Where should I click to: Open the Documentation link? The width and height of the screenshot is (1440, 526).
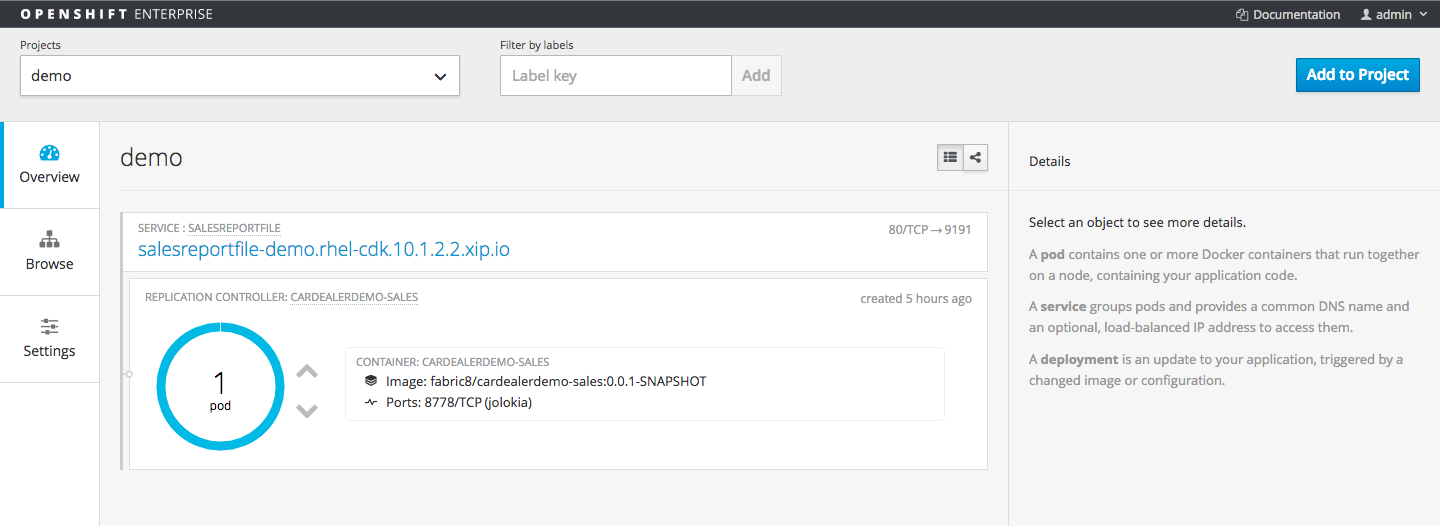(x=1288, y=14)
